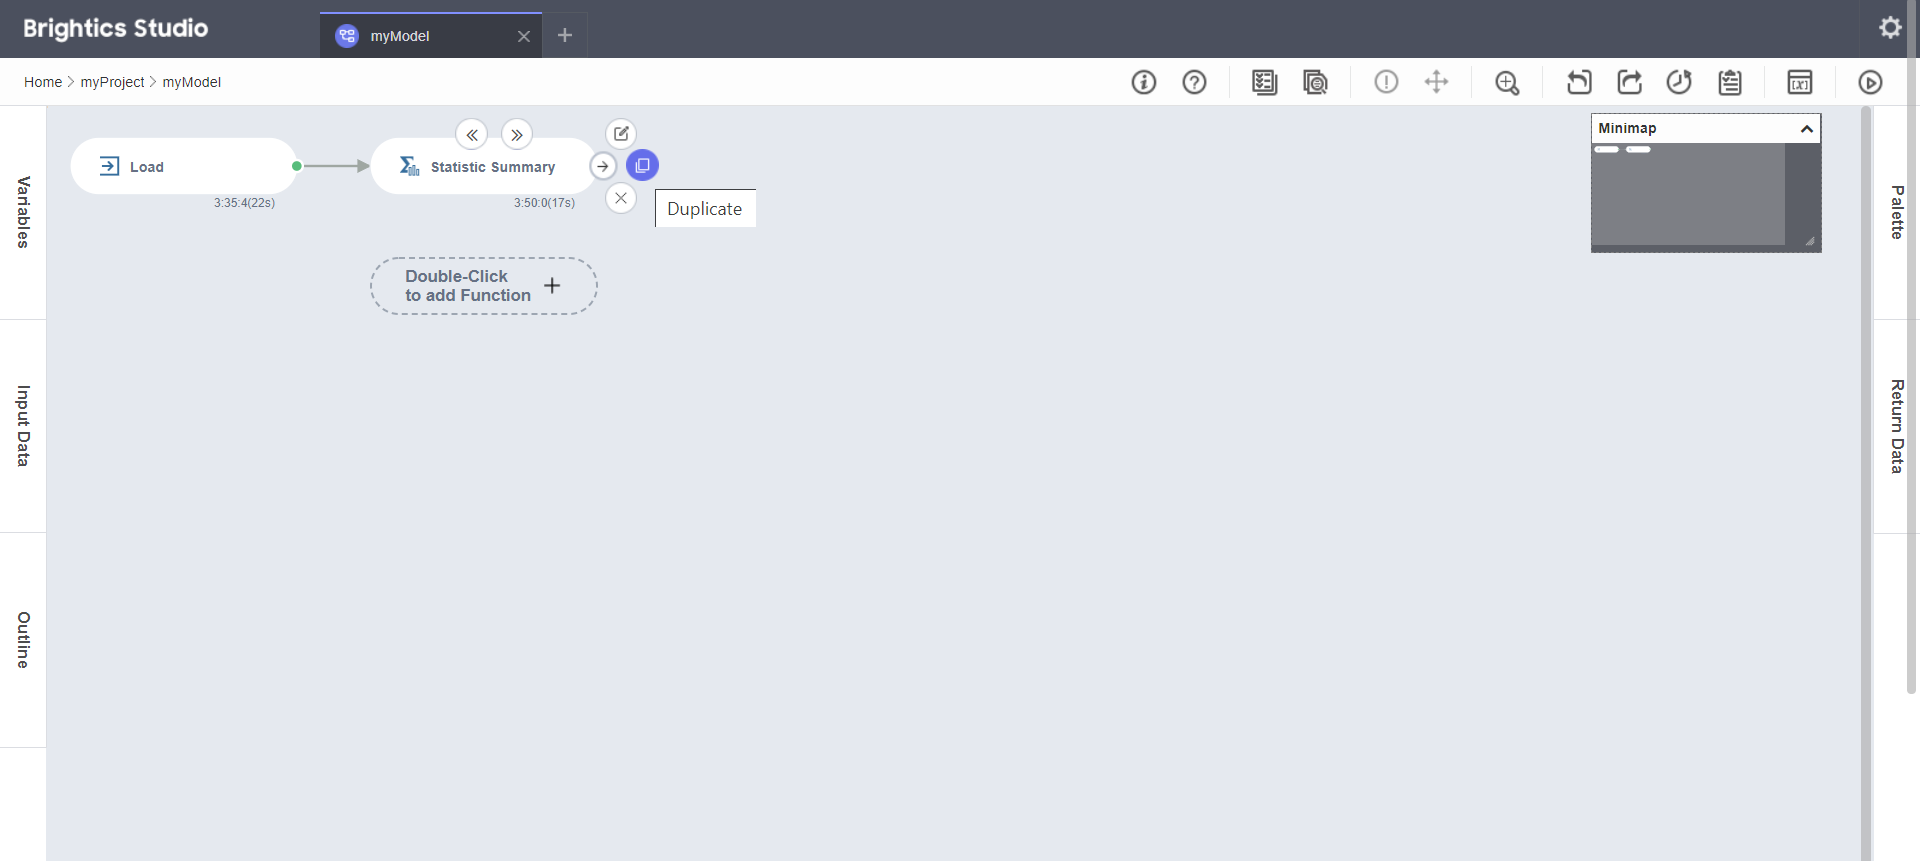Screen dimensions: 1920x861
Task: Click the remove X icon below Statistic Summary
Action: (621, 198)
